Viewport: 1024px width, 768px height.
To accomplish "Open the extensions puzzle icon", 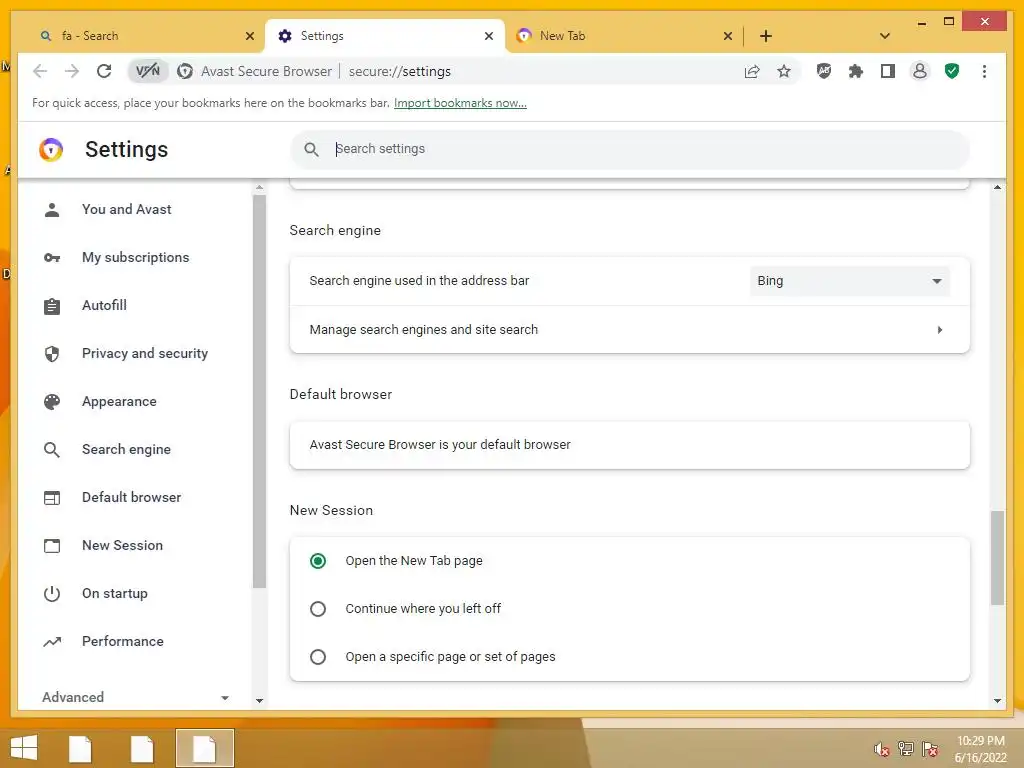I will click(x=856, y=71).
